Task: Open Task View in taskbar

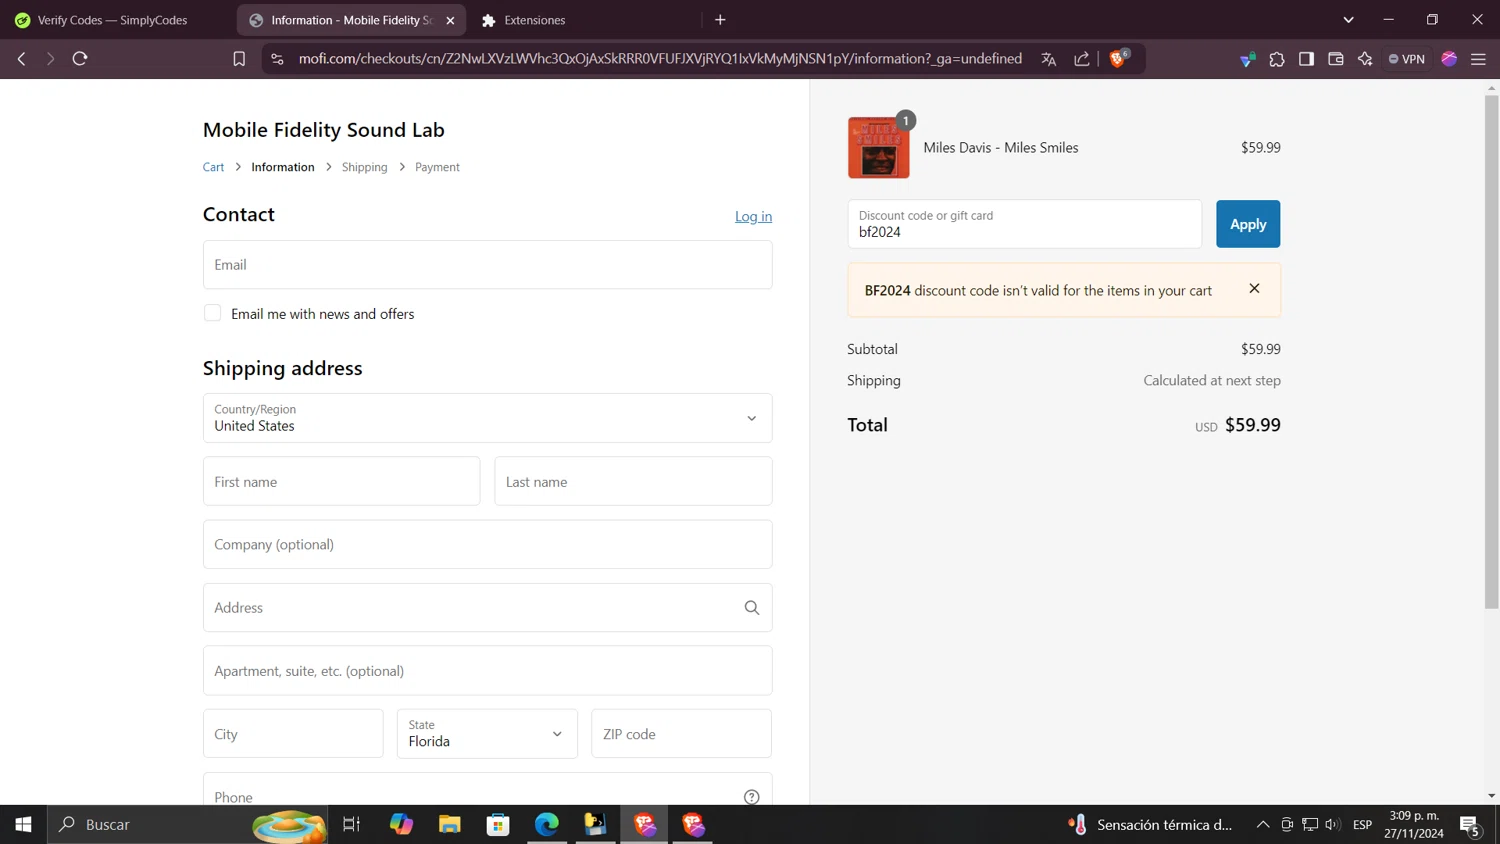Action: coord(351,824)
